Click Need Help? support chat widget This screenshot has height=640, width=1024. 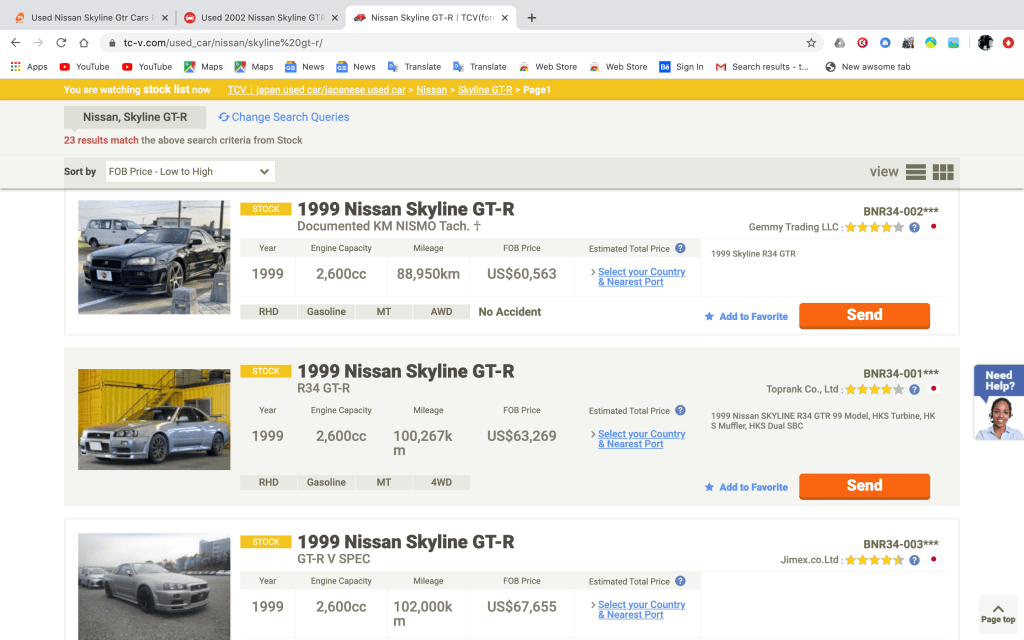coord(998,402)
